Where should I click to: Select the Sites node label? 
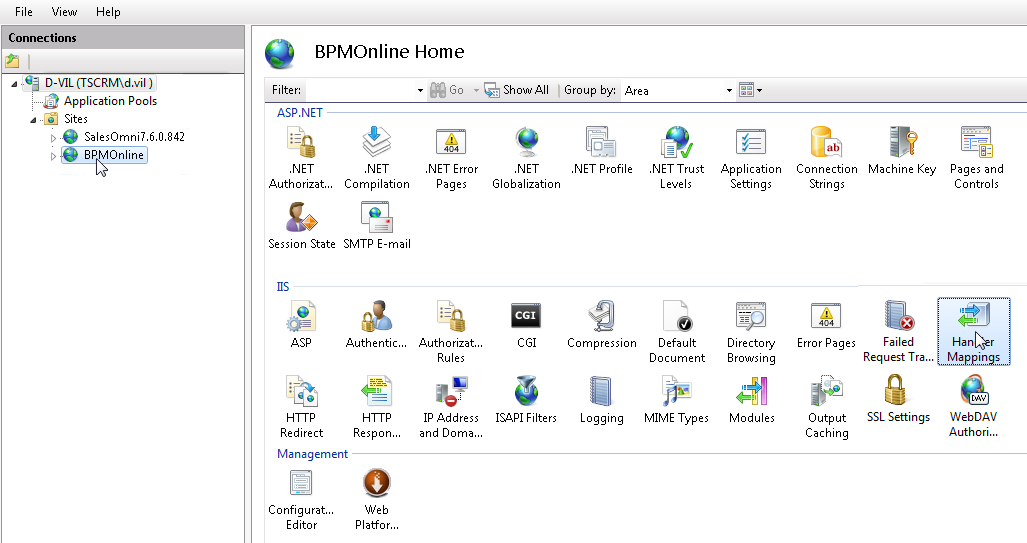tap(75, 119)
